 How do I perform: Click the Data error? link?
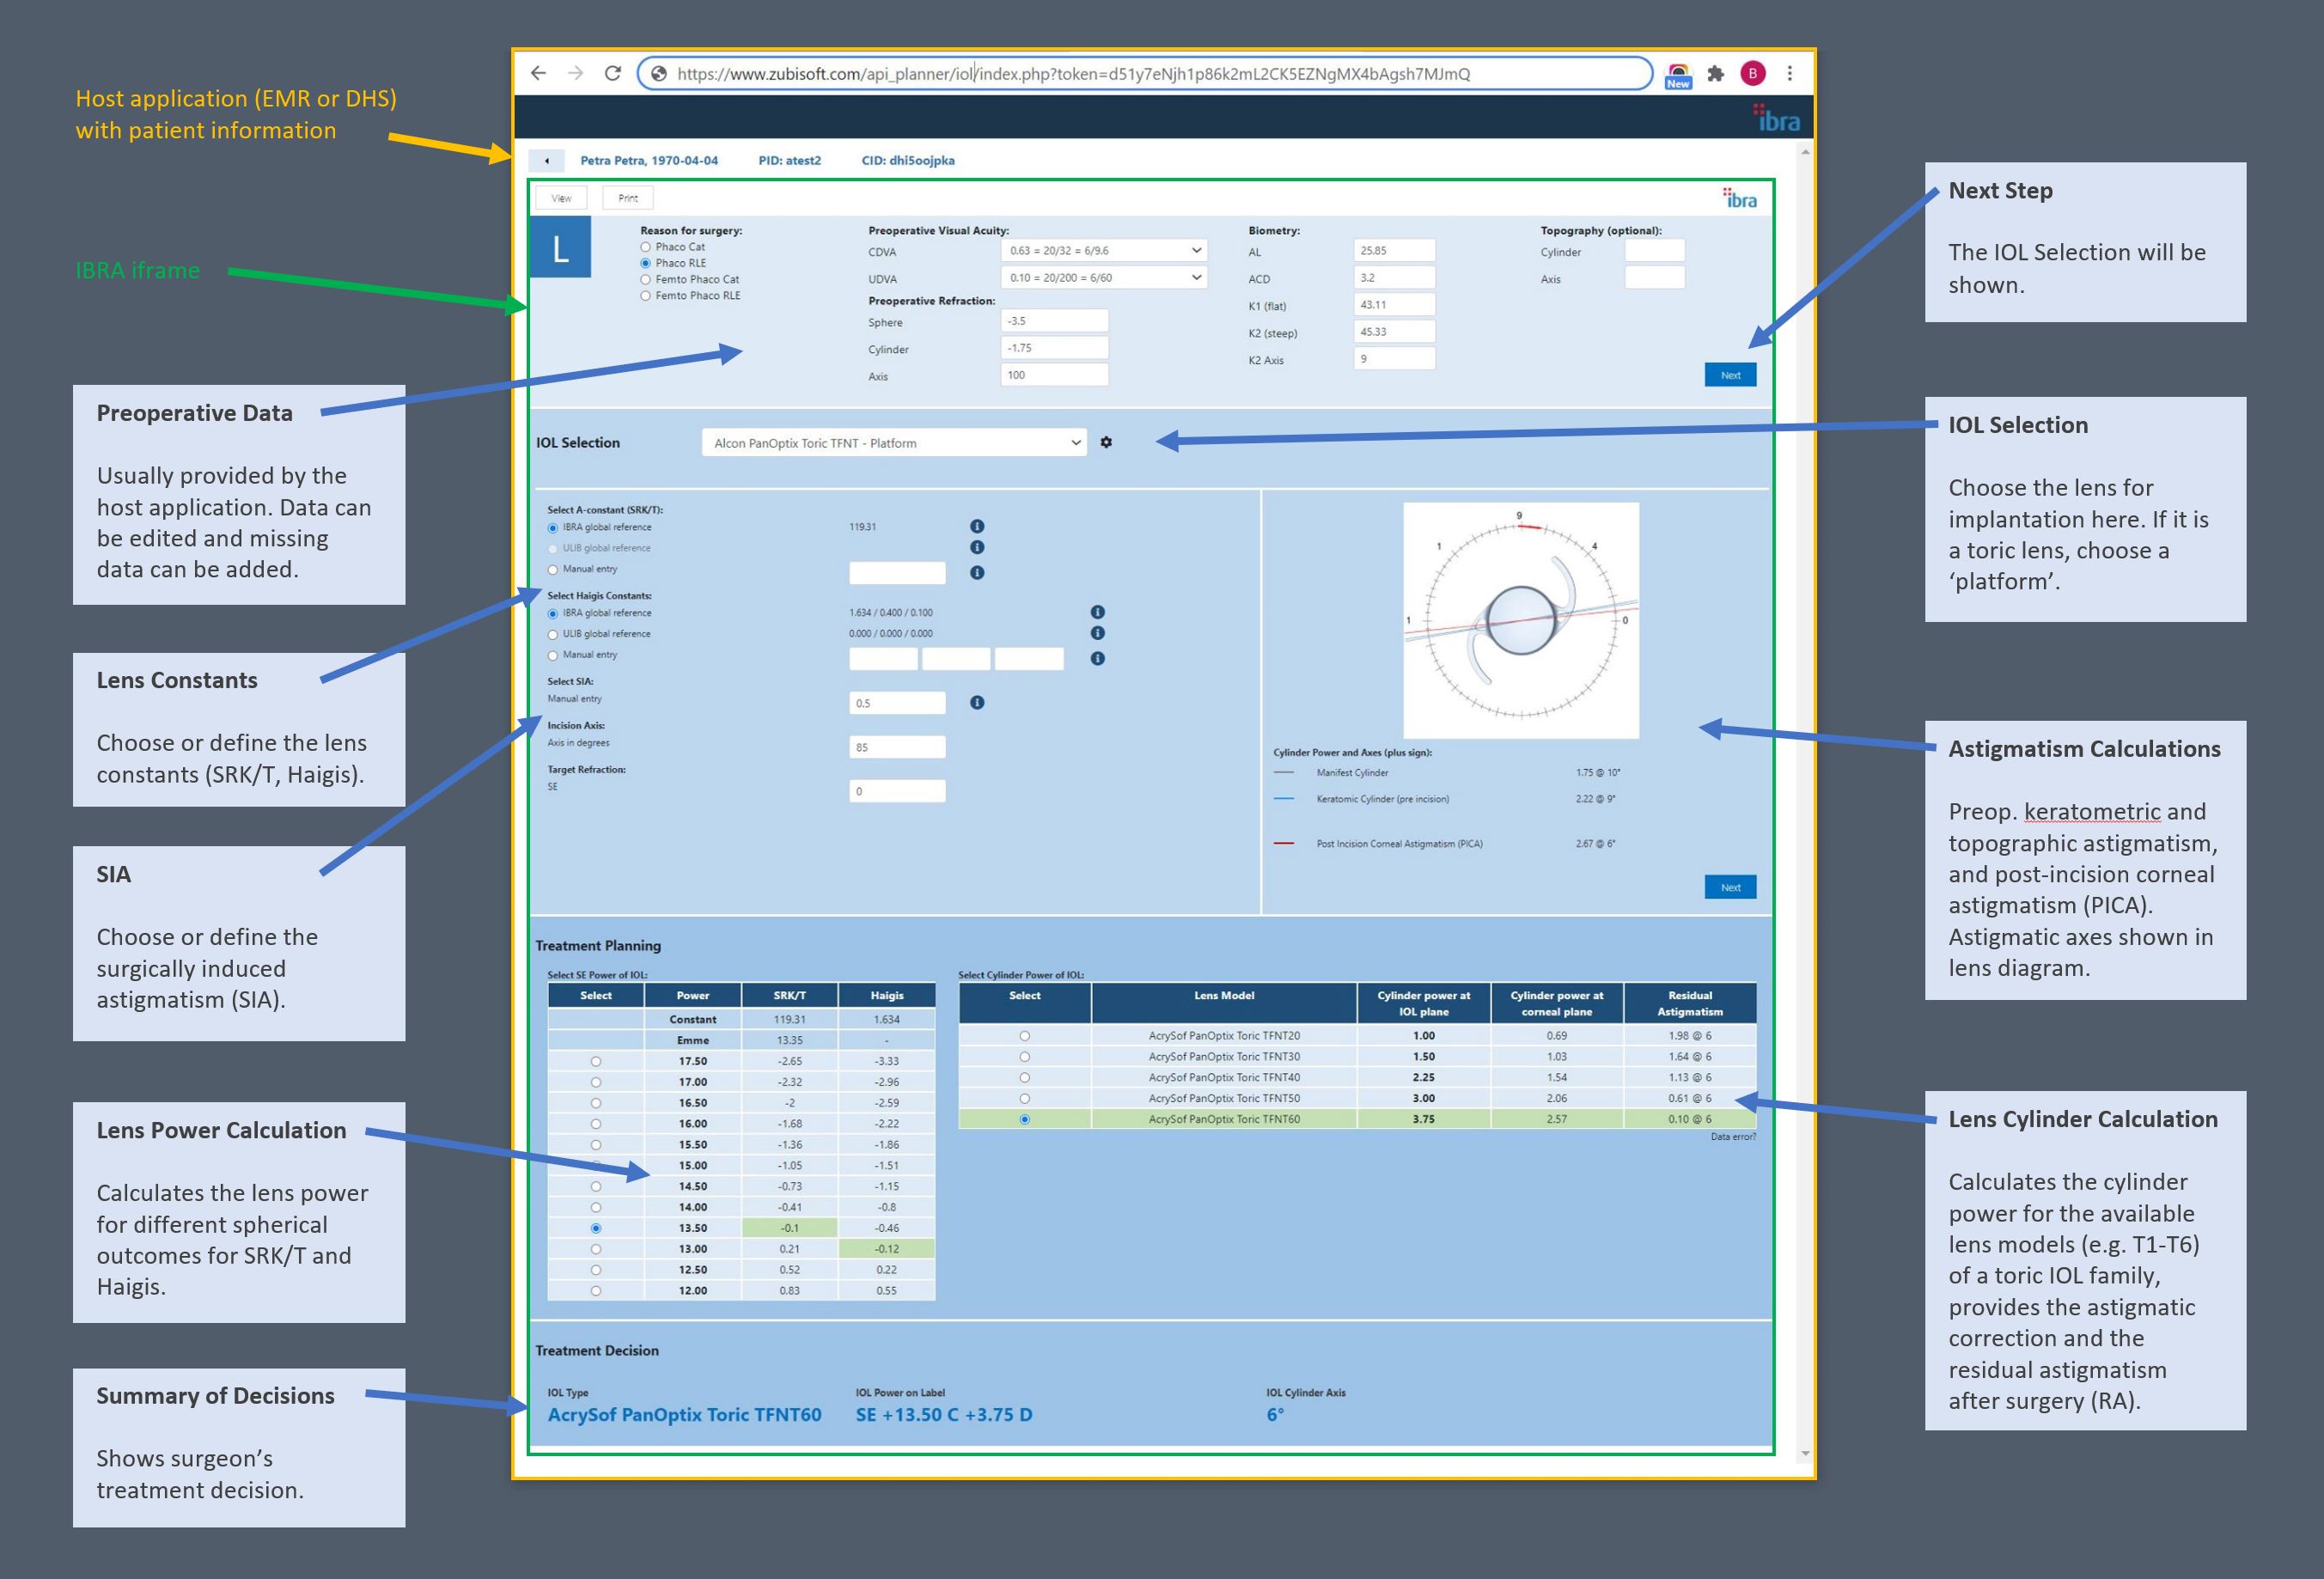(1733, 1137)
